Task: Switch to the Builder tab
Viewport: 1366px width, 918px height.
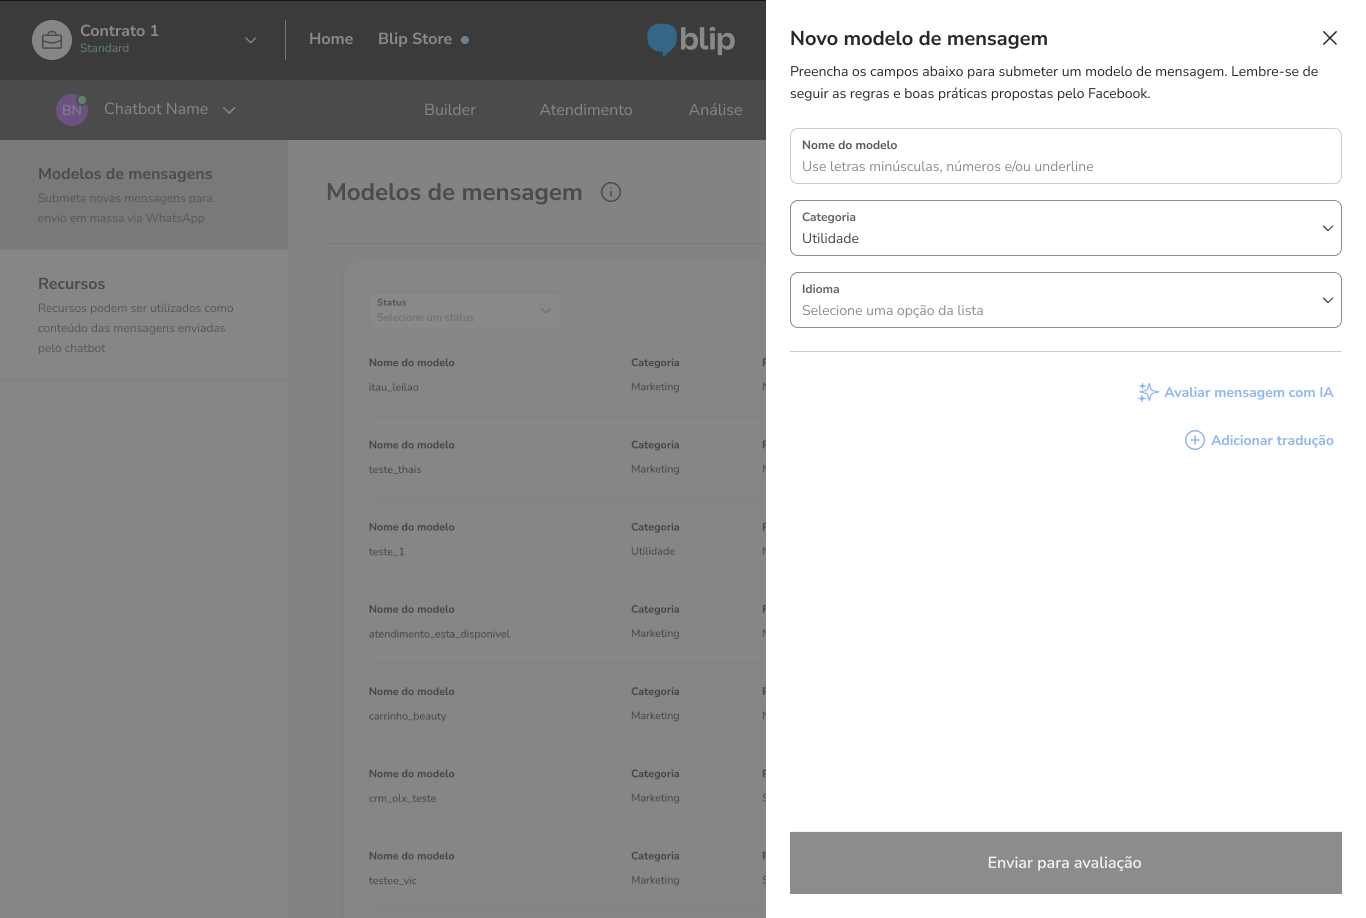Action: pyautogui.click(x=450, y=110)
